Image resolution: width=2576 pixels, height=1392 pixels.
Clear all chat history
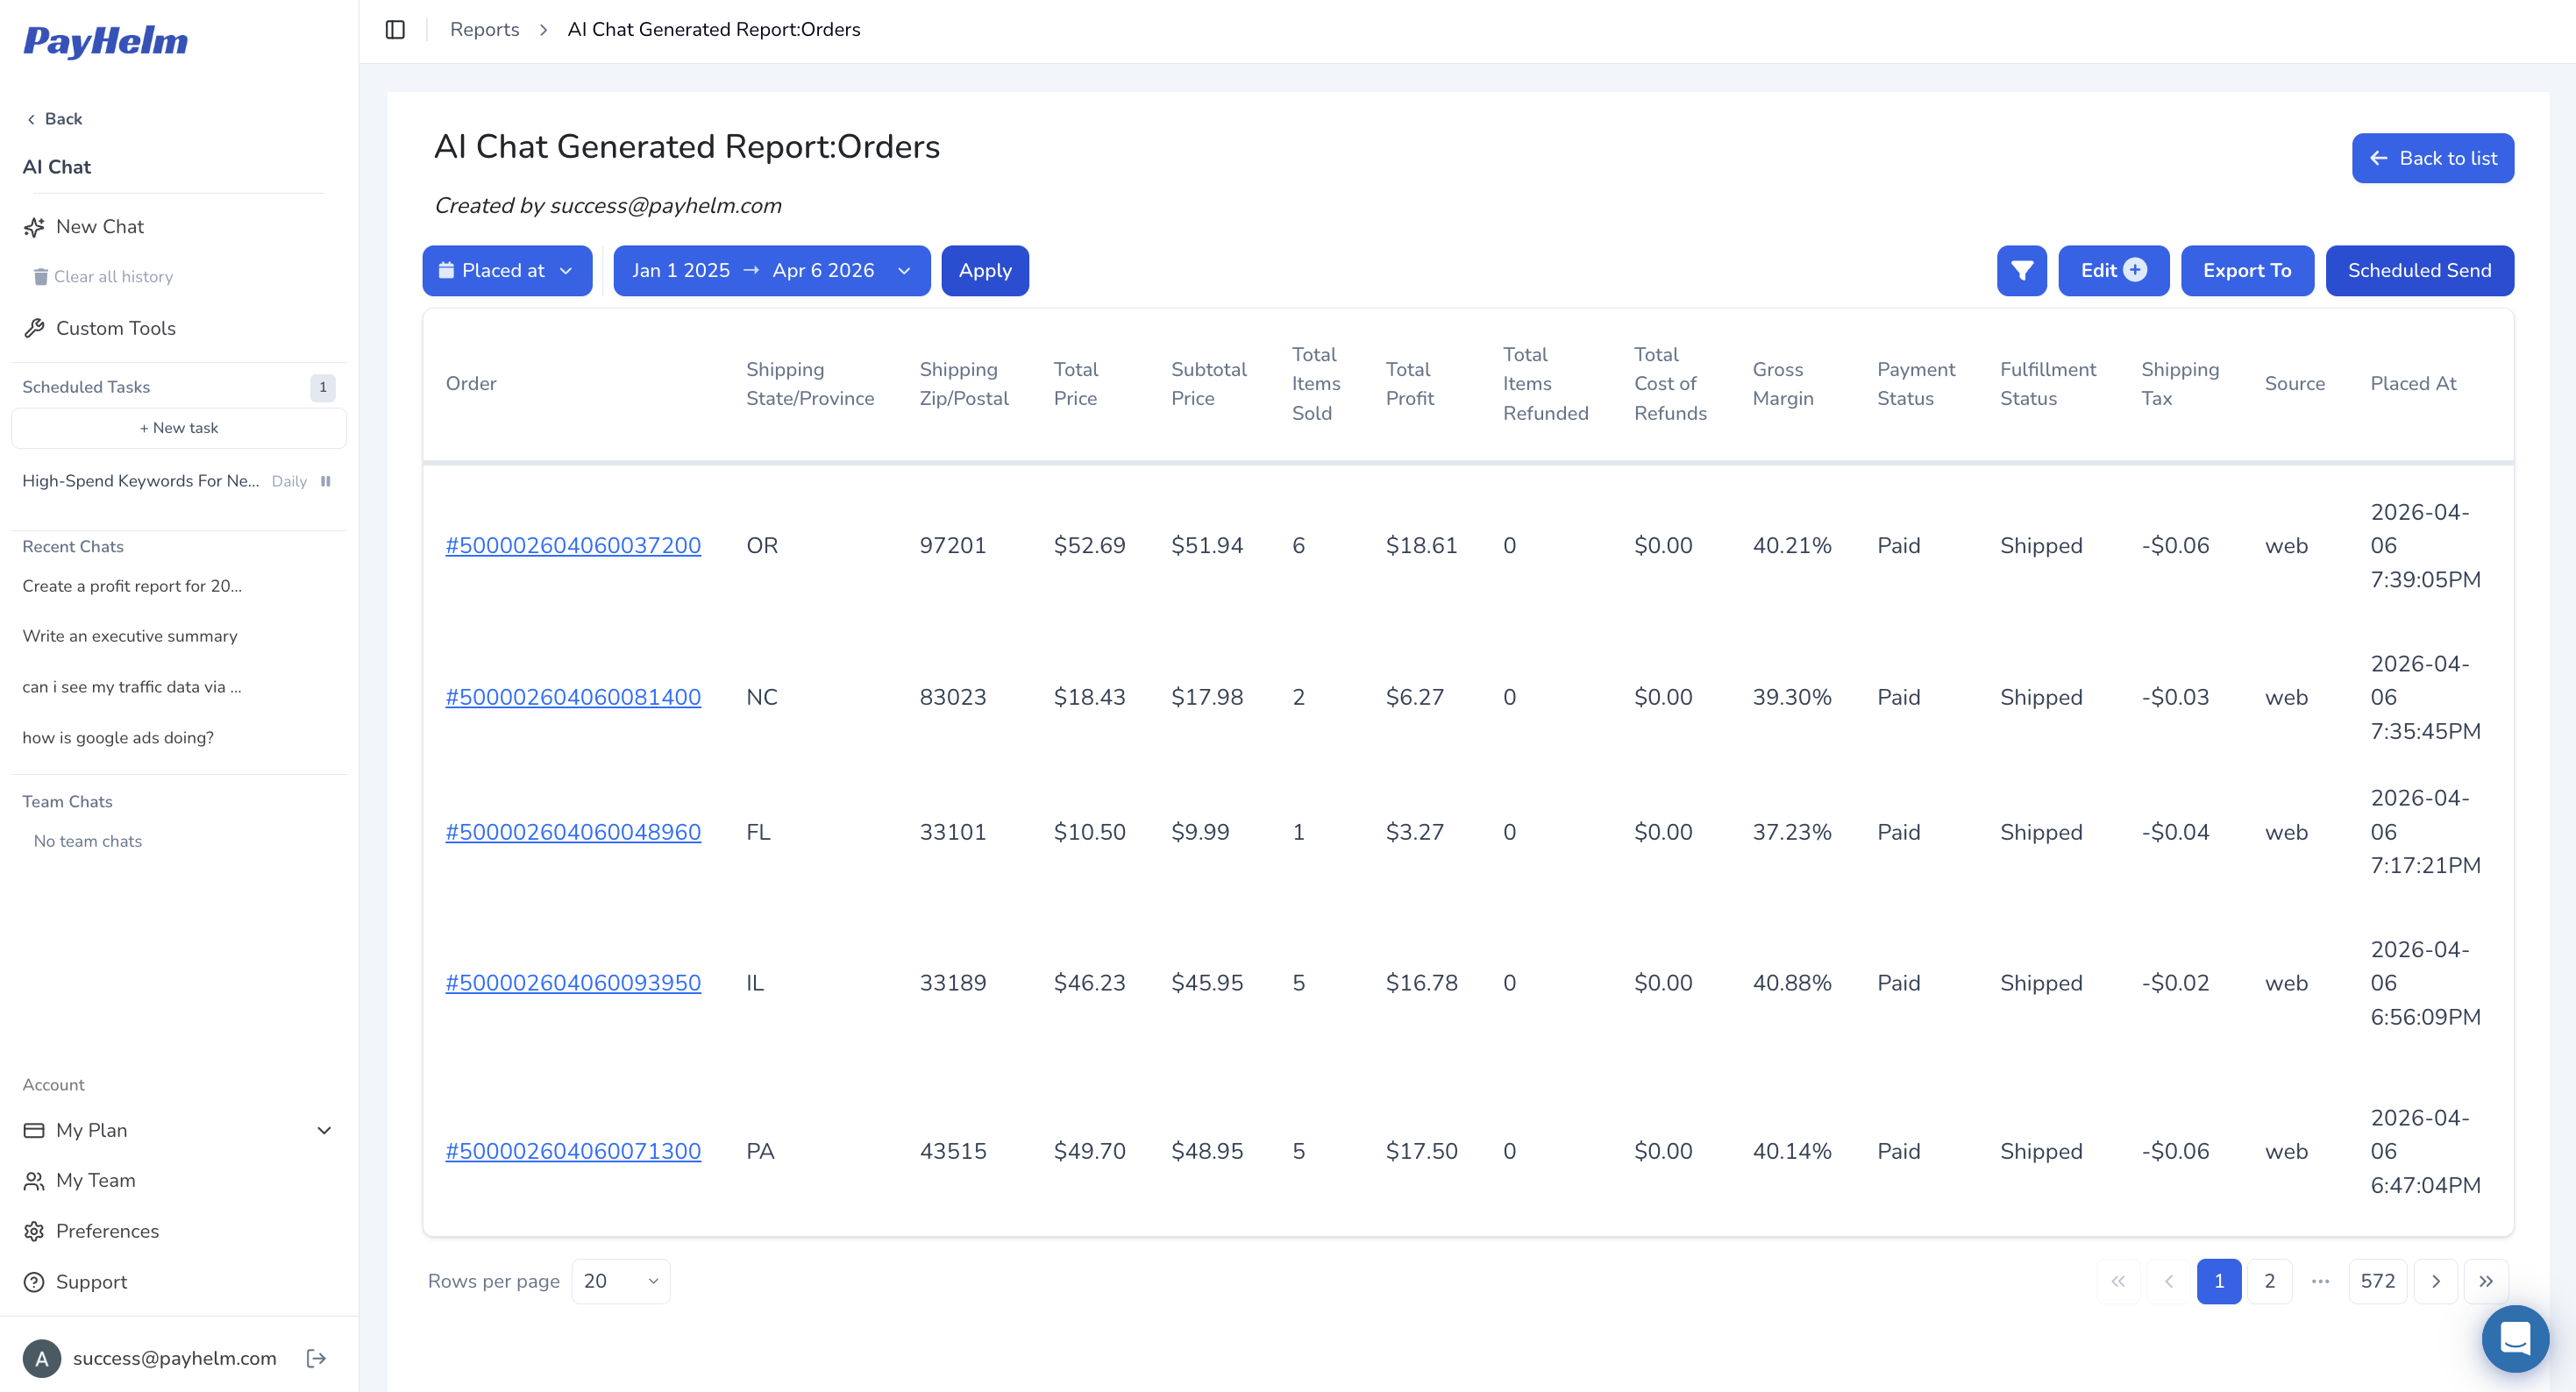click(103, 277)
